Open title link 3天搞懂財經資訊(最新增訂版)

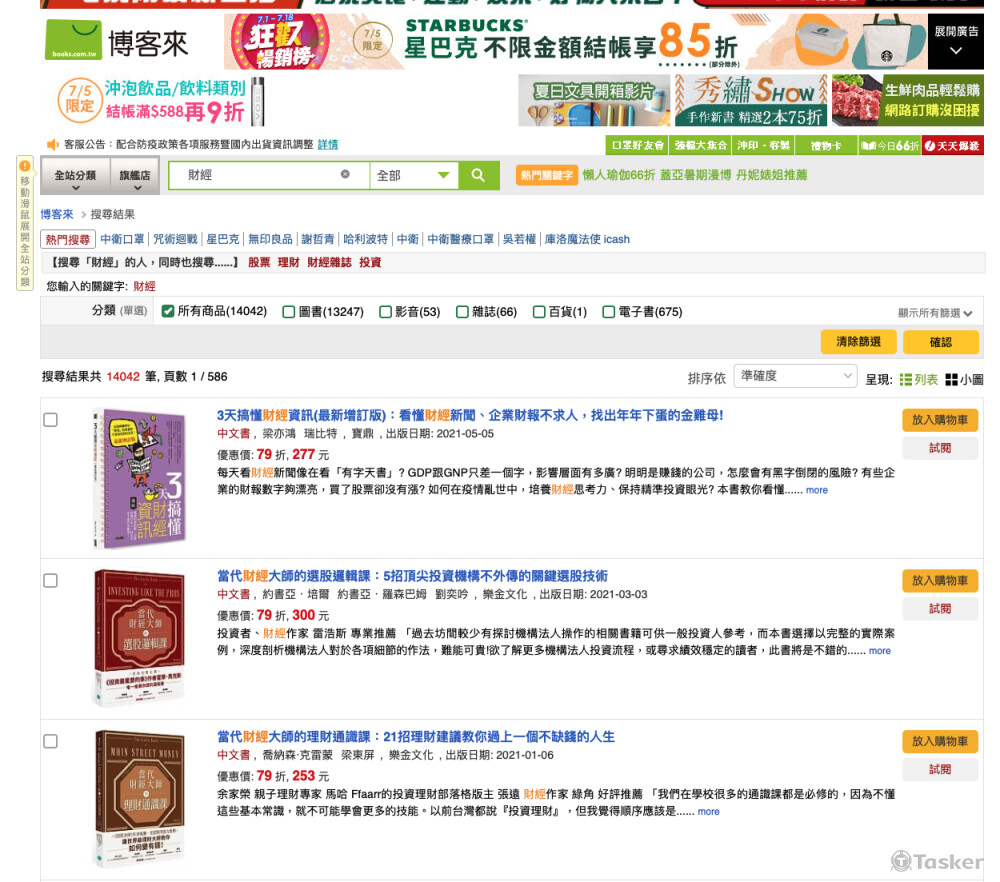[470, 416]
